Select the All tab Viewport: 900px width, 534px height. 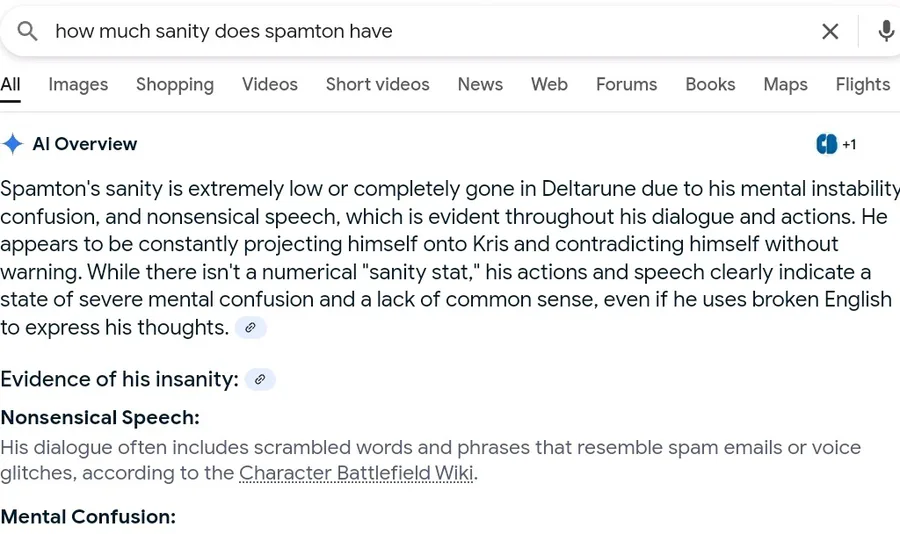point(10,84)
